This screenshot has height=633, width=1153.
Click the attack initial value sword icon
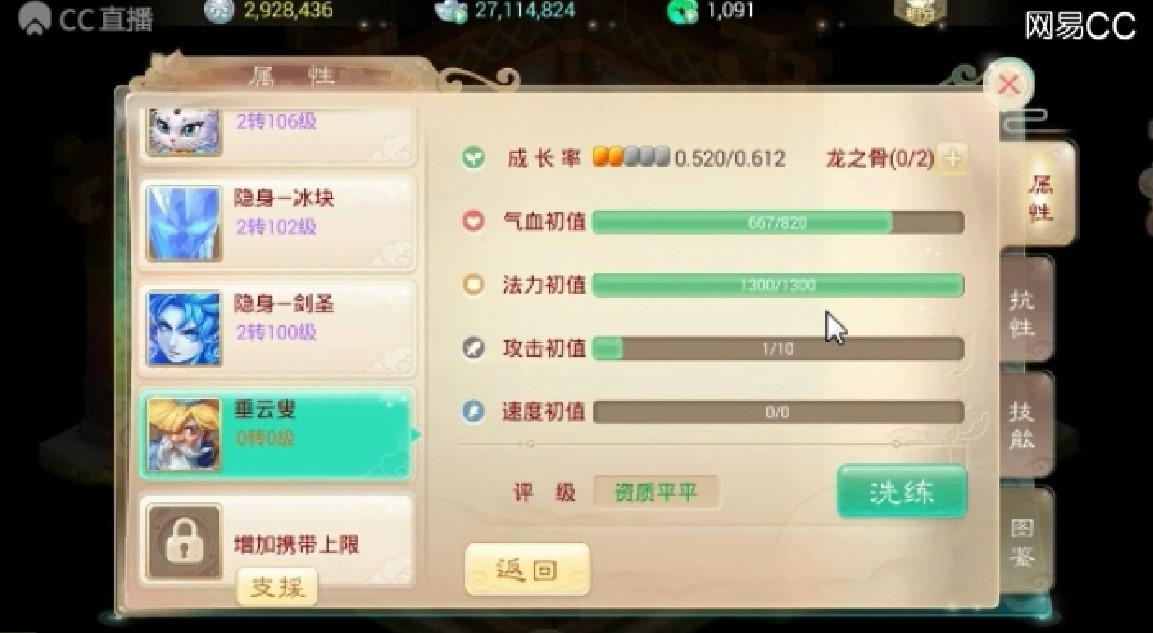(473, 348)
